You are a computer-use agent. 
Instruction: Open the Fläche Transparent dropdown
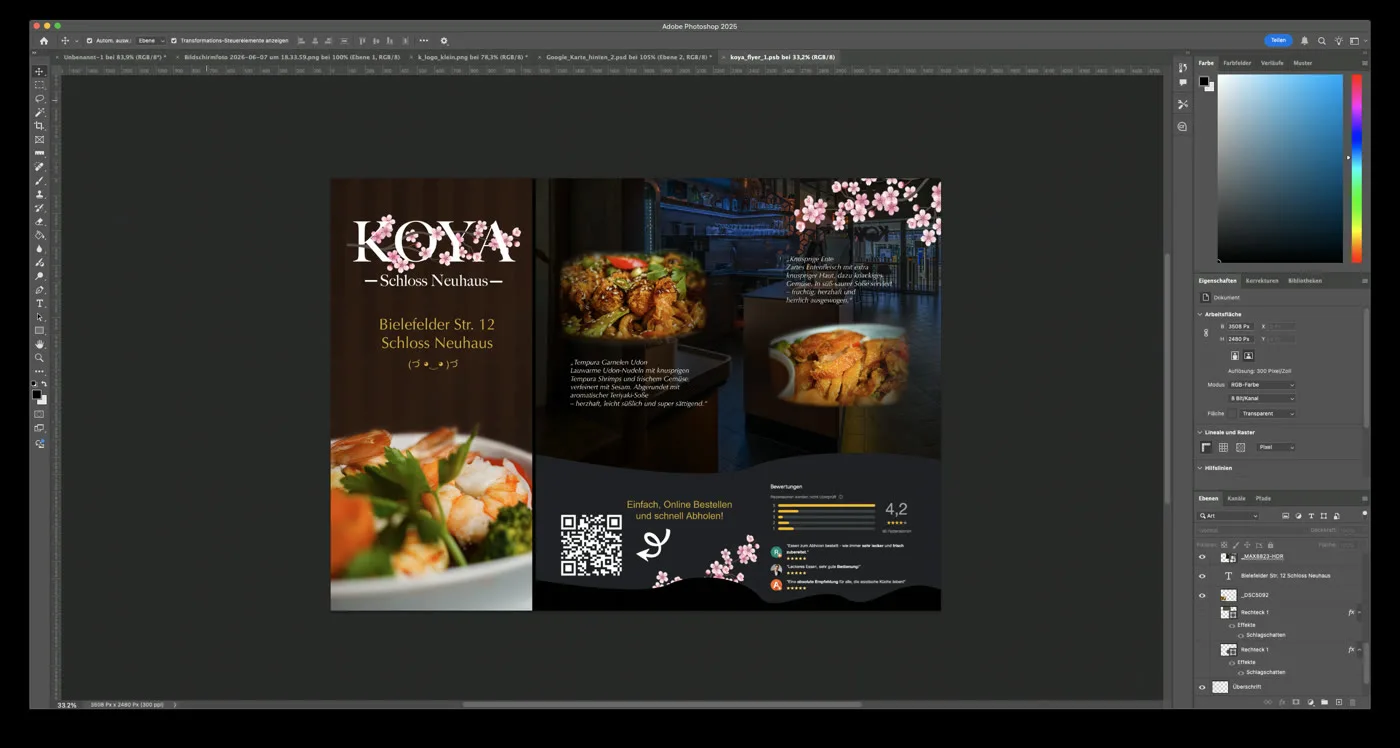pyautogui.click(x=1267, y=413)
